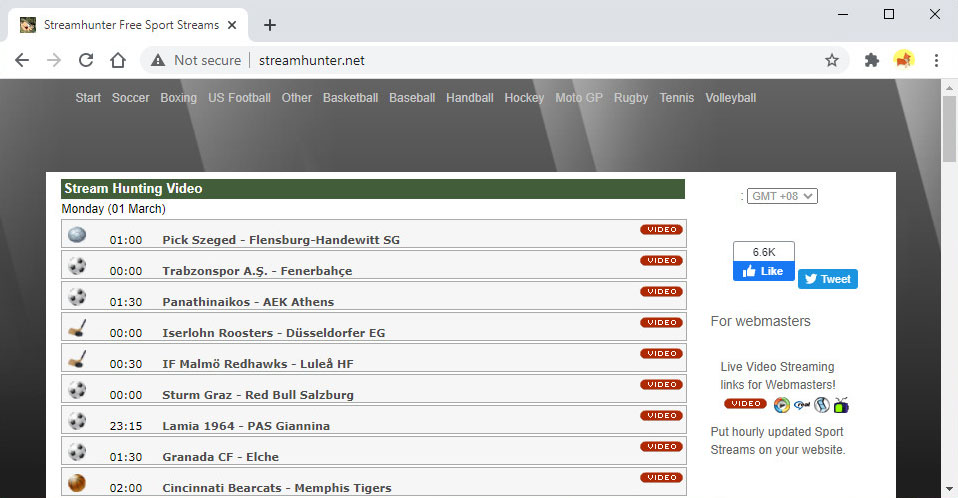Click the vertical scrollbar down arrow
The width and height of the screenshot is (958, 498).
[949, 489]
